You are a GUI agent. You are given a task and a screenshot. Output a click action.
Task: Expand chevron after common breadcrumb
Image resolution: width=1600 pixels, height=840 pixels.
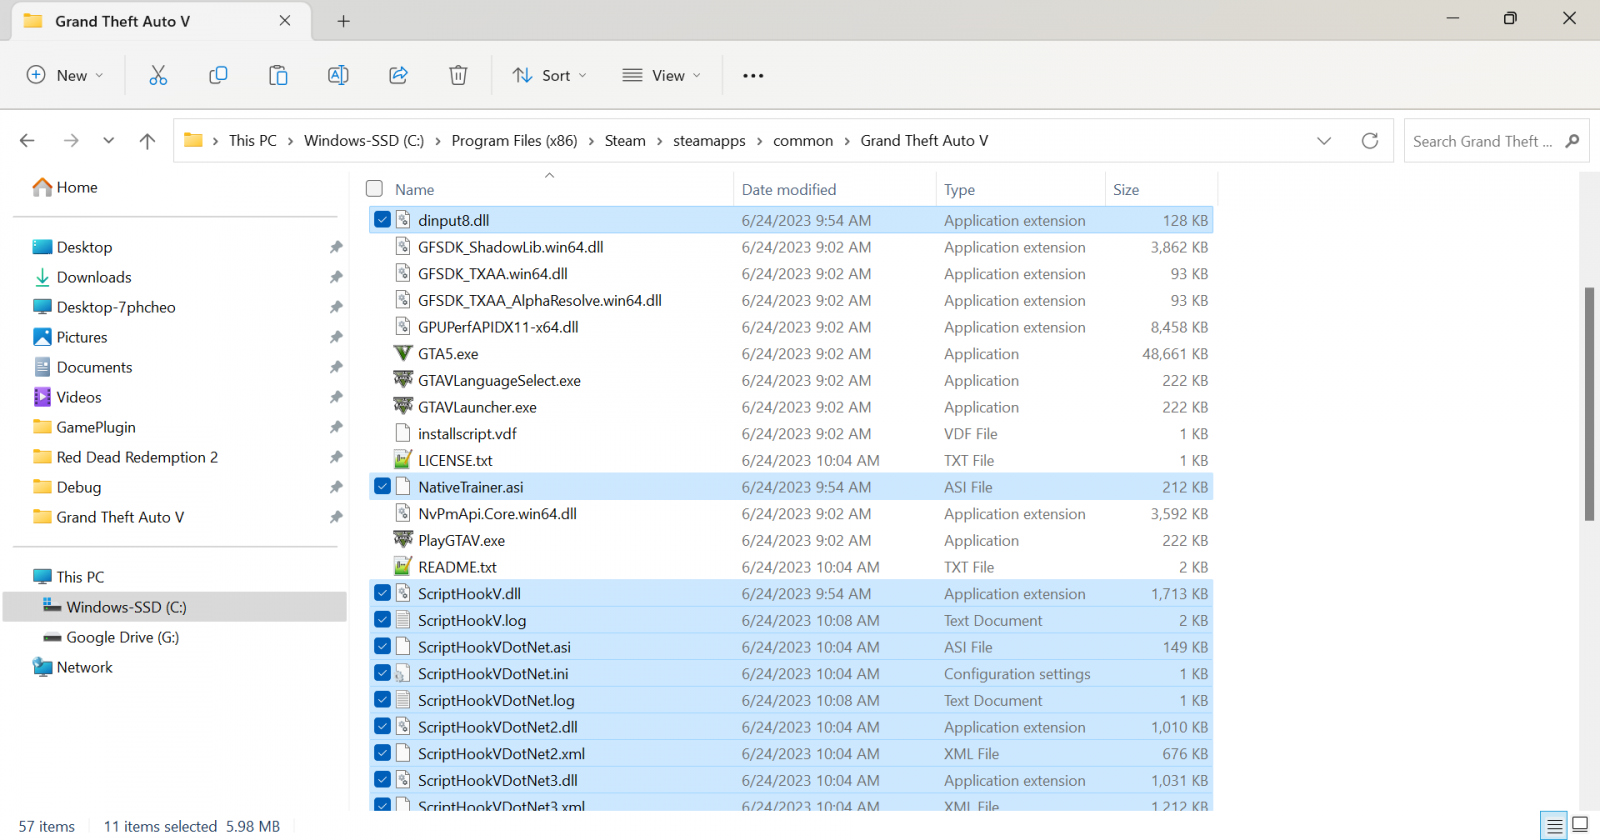click(x=847, y=141)
